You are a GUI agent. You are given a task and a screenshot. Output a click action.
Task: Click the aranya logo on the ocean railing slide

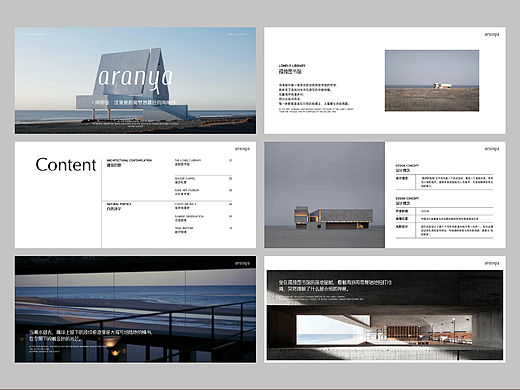pyautogui.click(x=242, y=263)
